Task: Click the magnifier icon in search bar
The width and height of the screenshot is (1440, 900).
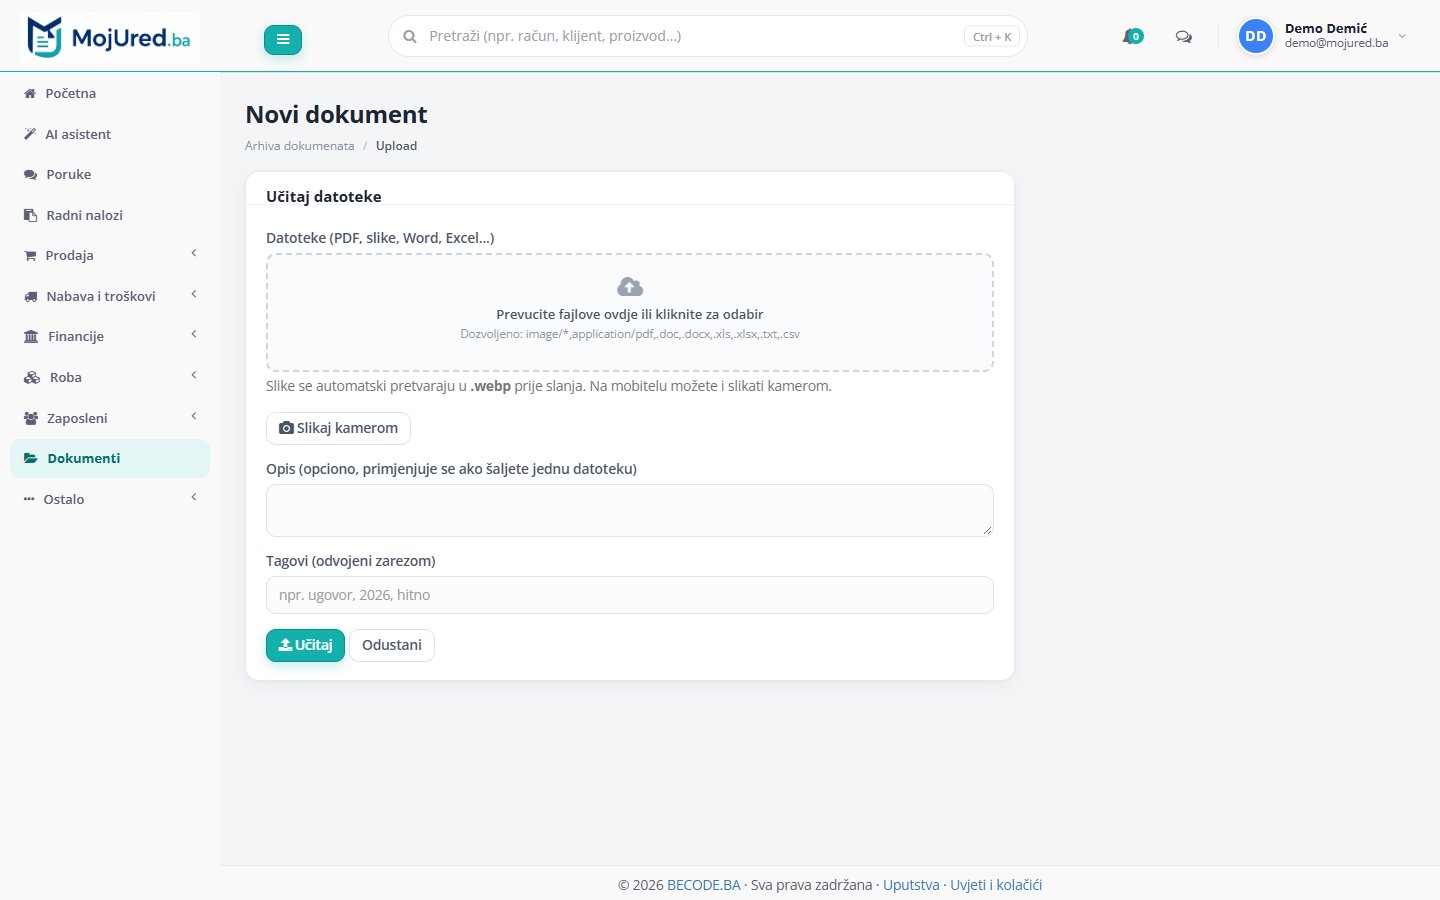Action: (410, 36)
